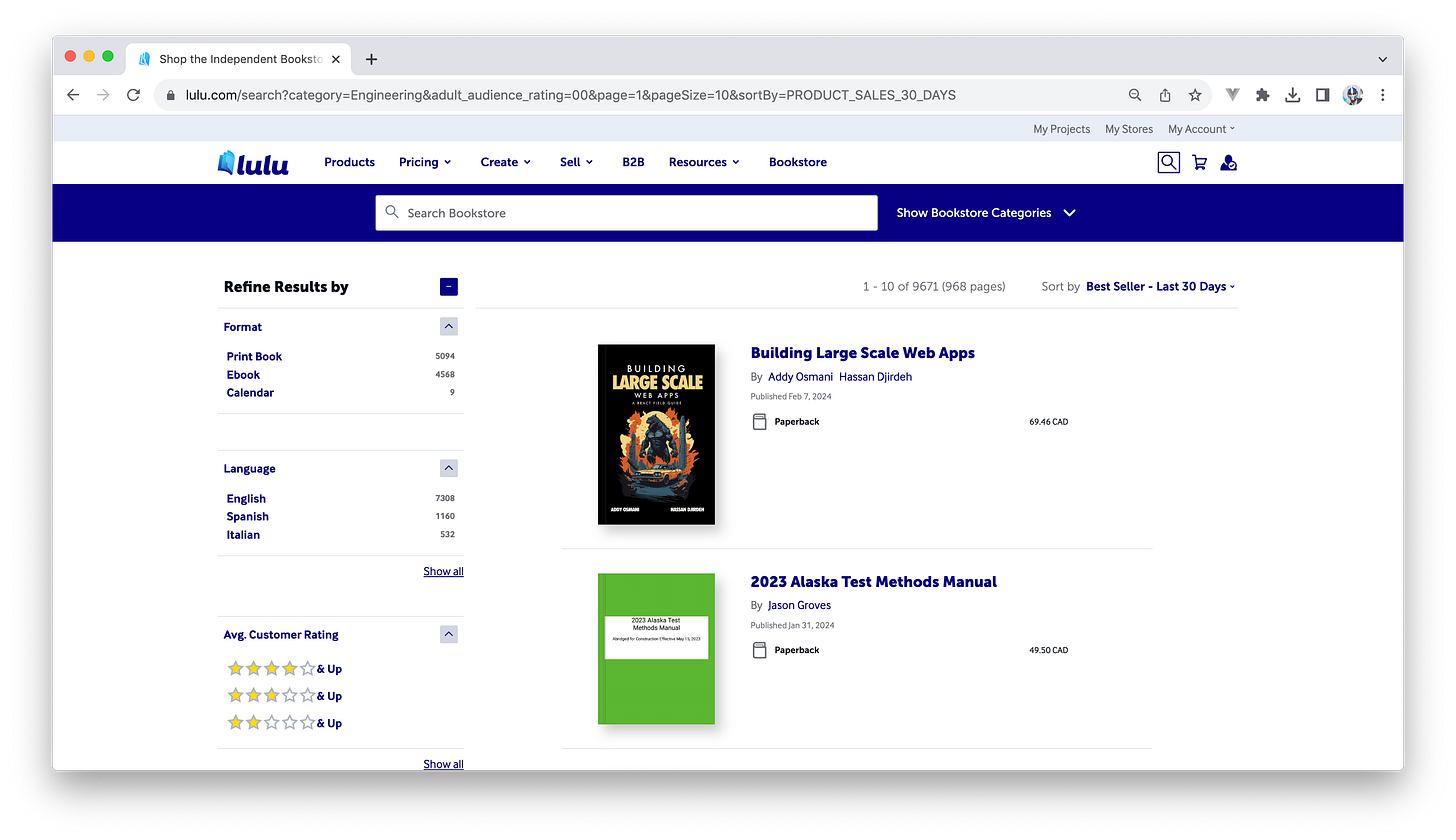Filter by English language
Screen dimensions: 1456x840
(246, 499)
